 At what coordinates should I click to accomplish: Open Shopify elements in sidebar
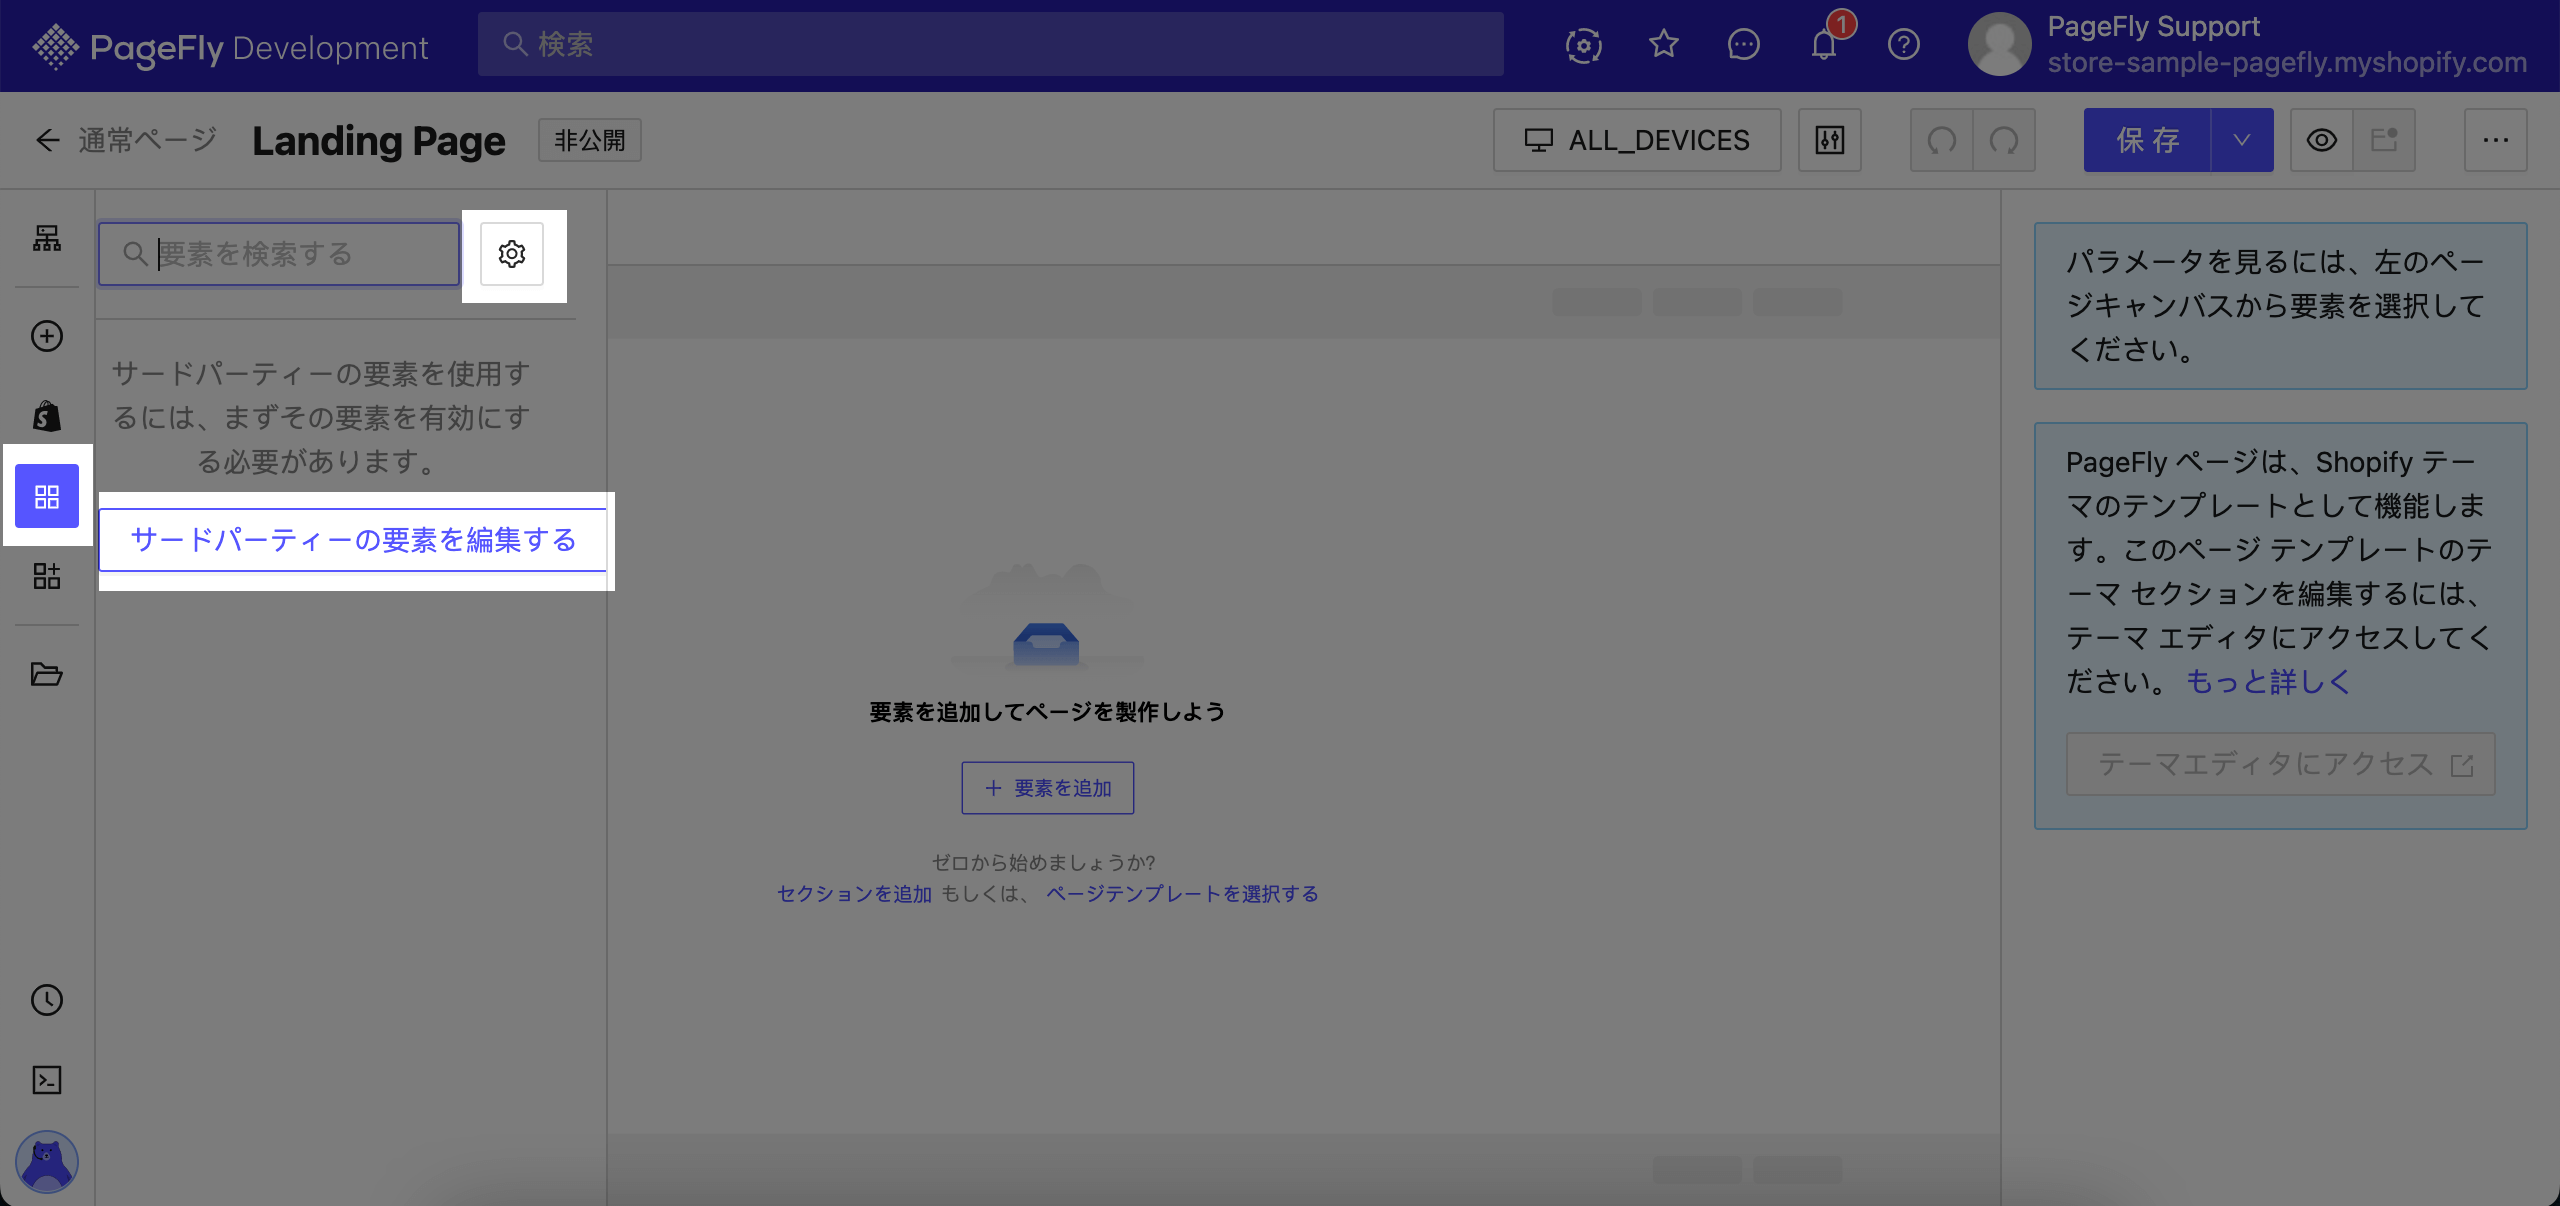tap(47, 416)
